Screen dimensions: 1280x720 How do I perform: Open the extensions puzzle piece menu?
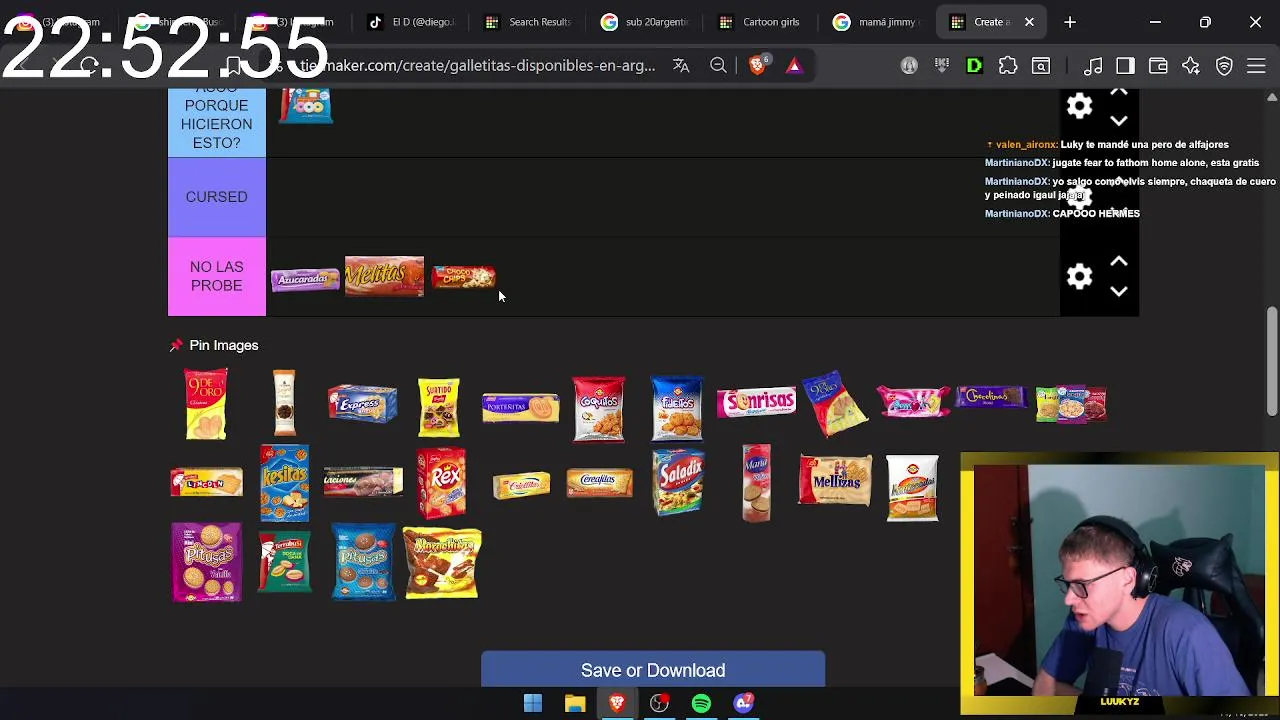coord(1008,66)
